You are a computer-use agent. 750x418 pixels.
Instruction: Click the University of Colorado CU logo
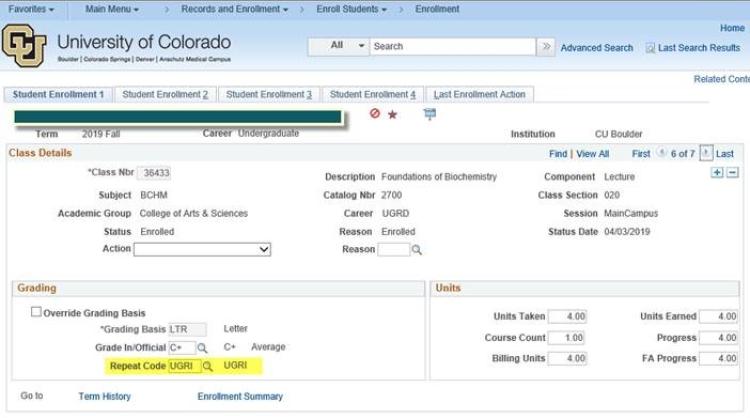pos(24,45)
